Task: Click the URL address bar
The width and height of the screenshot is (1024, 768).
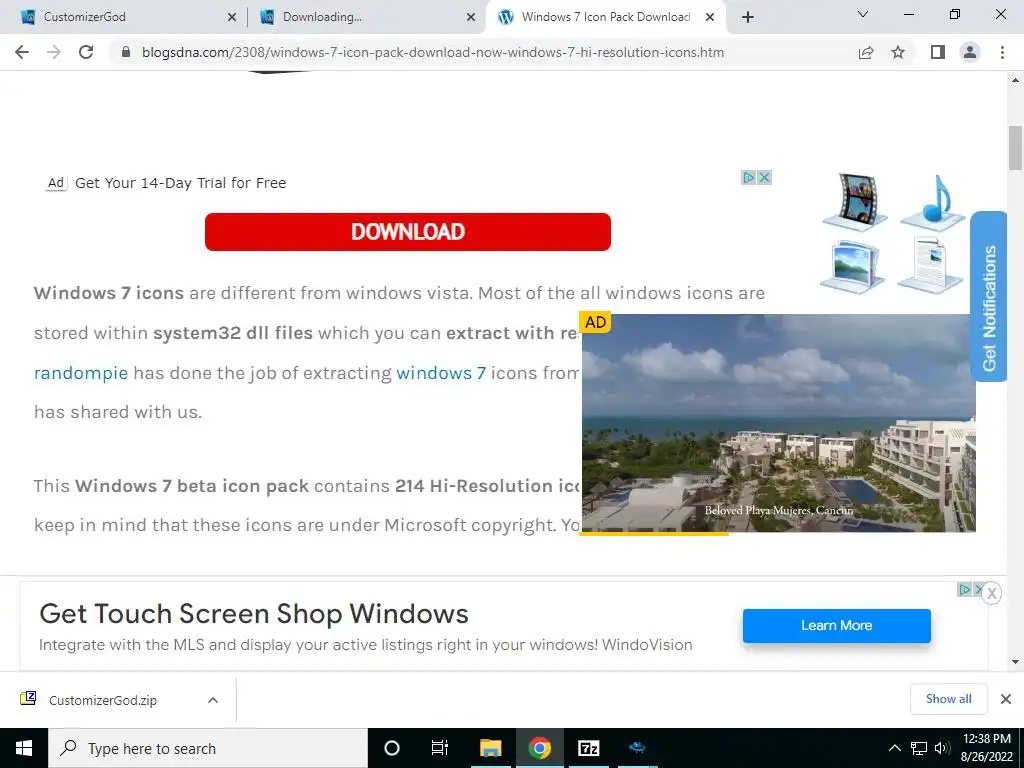Action: click(432, 52)
